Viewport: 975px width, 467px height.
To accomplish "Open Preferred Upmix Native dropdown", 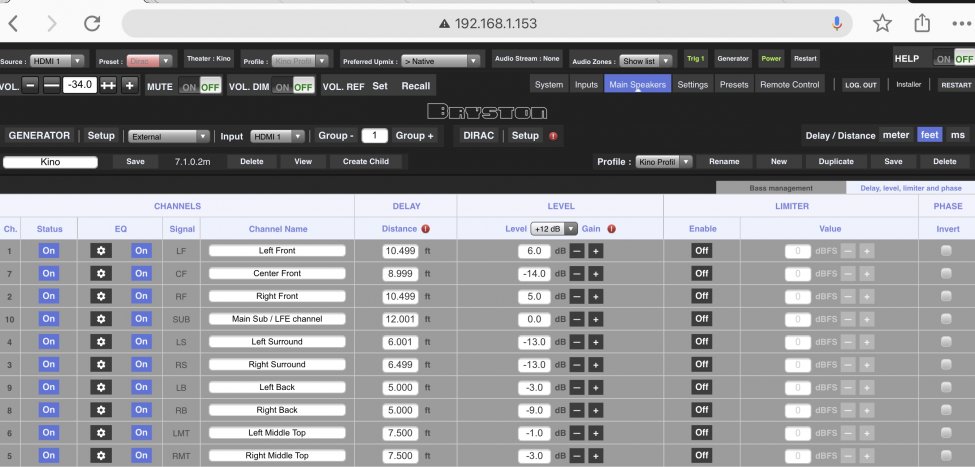I will click(440, 61).
